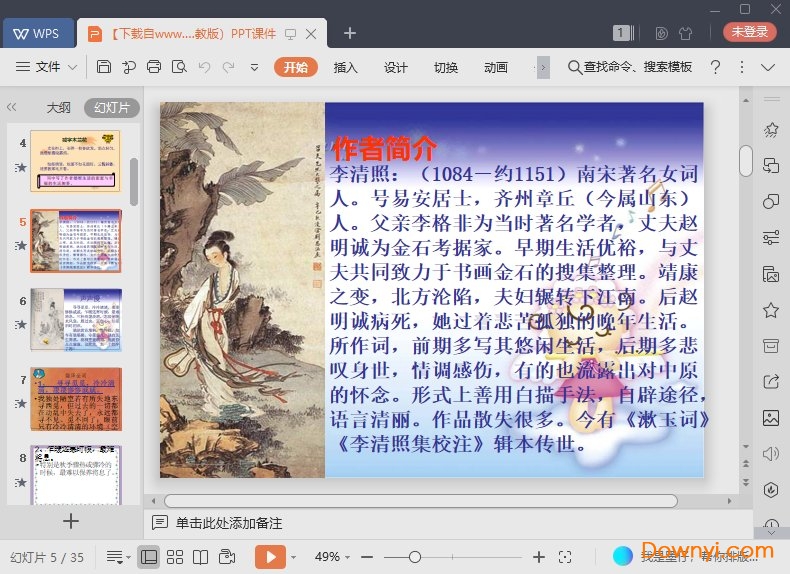The width and height of the screenshot is (790, 574).
Task: Toggle normal view mode in status bar
Action: click(148, 557)
